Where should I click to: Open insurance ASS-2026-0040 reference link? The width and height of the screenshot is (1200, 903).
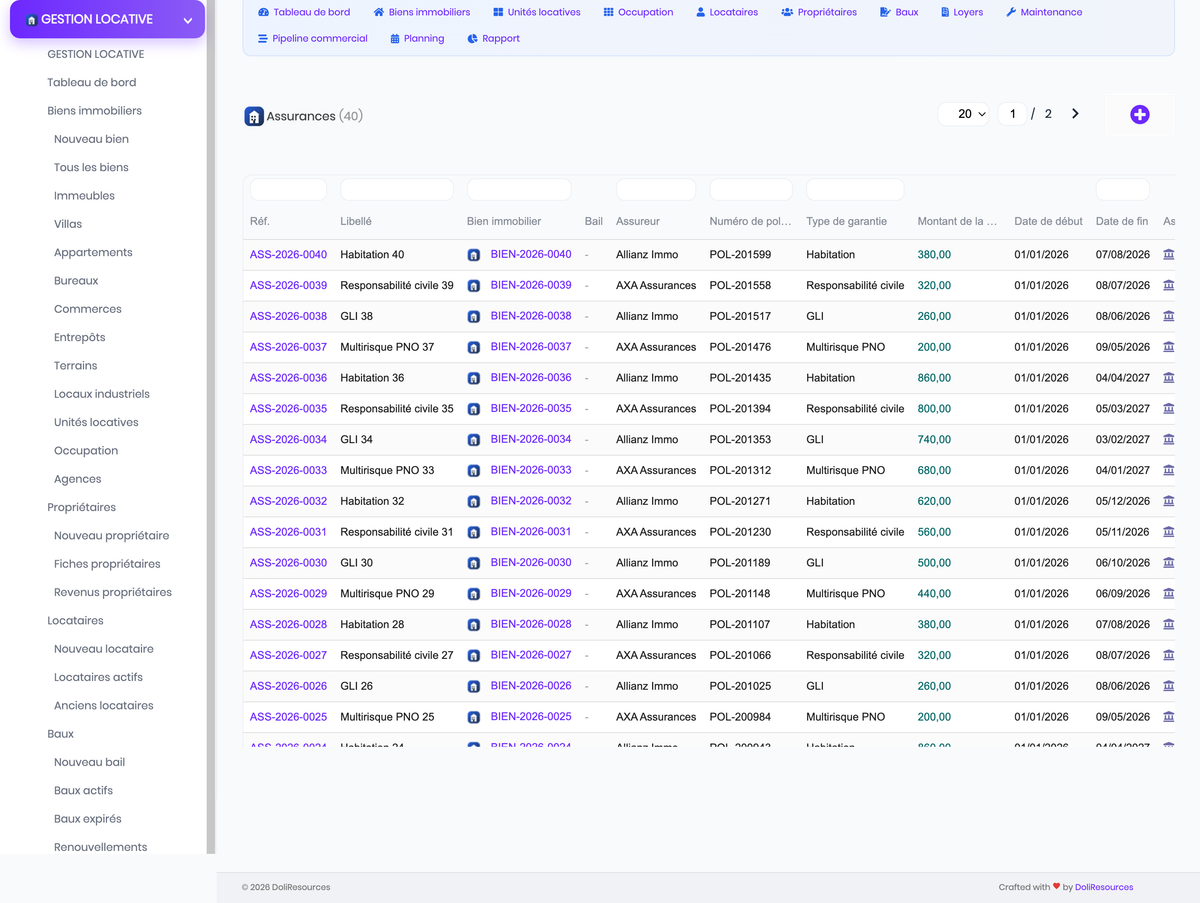pos(288,255)
